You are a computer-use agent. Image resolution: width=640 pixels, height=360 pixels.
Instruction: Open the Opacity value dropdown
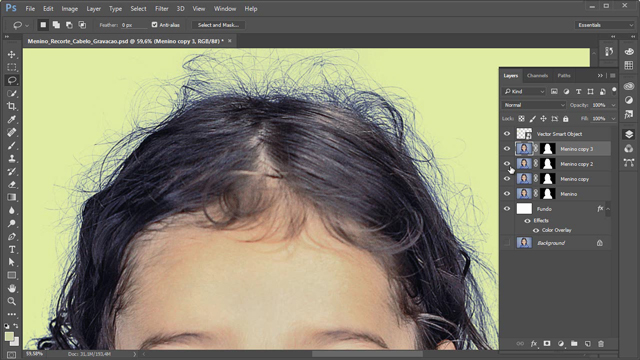[613, 105]
